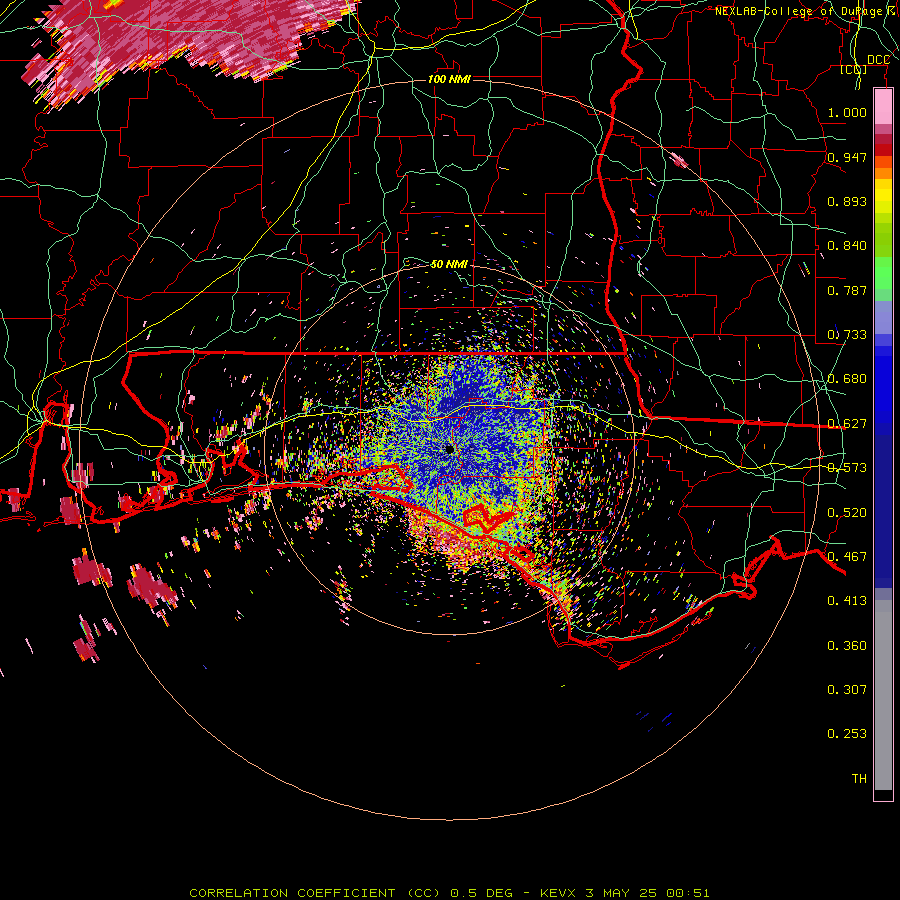Select the 0.573 scale label
The height and width of the screenshot is (900, 900).
point(847,468)
